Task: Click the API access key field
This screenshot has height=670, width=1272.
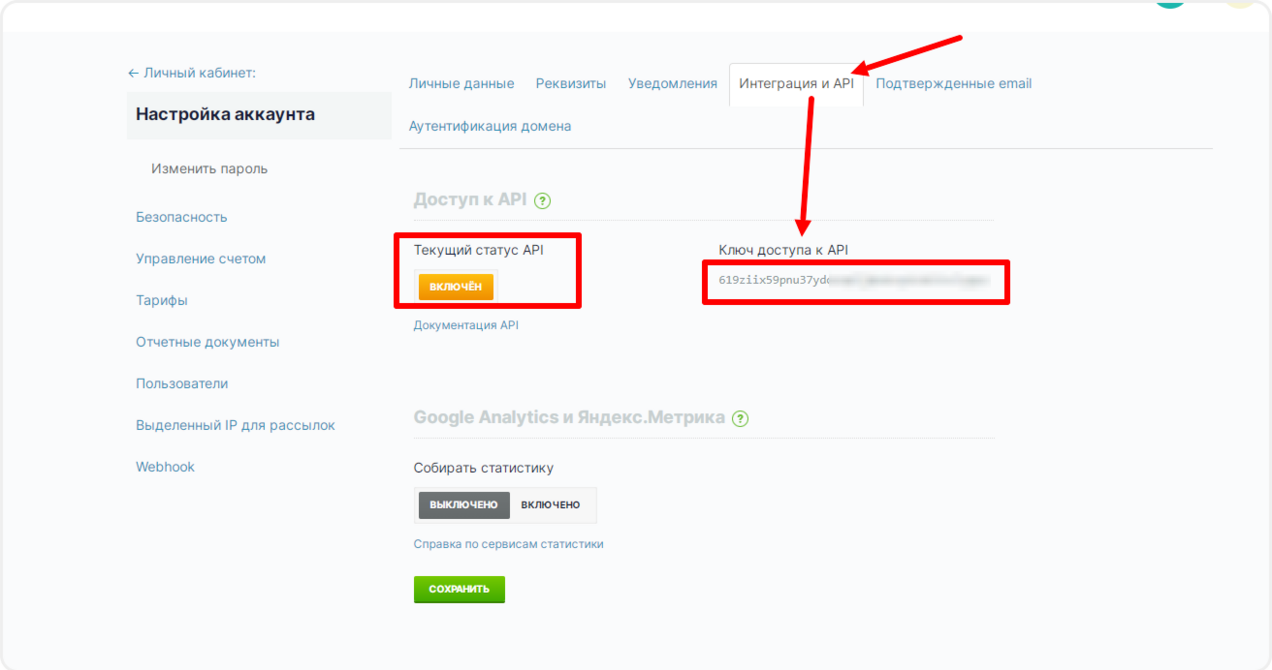Action: 856,281
